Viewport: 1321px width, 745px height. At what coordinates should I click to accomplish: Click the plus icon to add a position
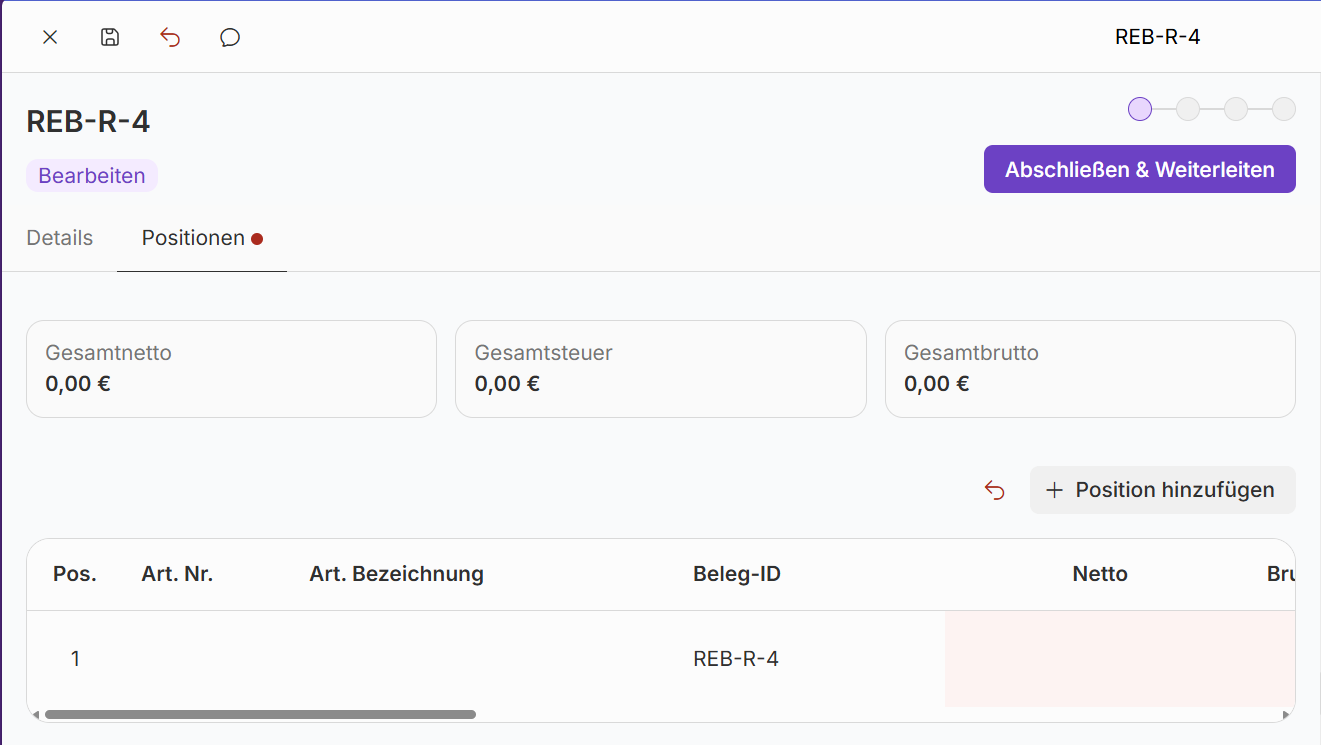[1054, 490]
